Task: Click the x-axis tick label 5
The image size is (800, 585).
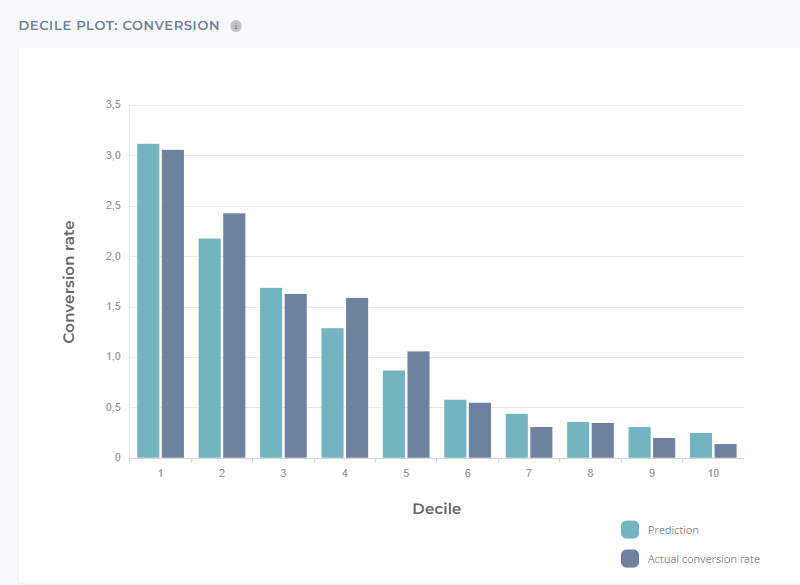Action: pyautogui.click(x=406, y=473)
